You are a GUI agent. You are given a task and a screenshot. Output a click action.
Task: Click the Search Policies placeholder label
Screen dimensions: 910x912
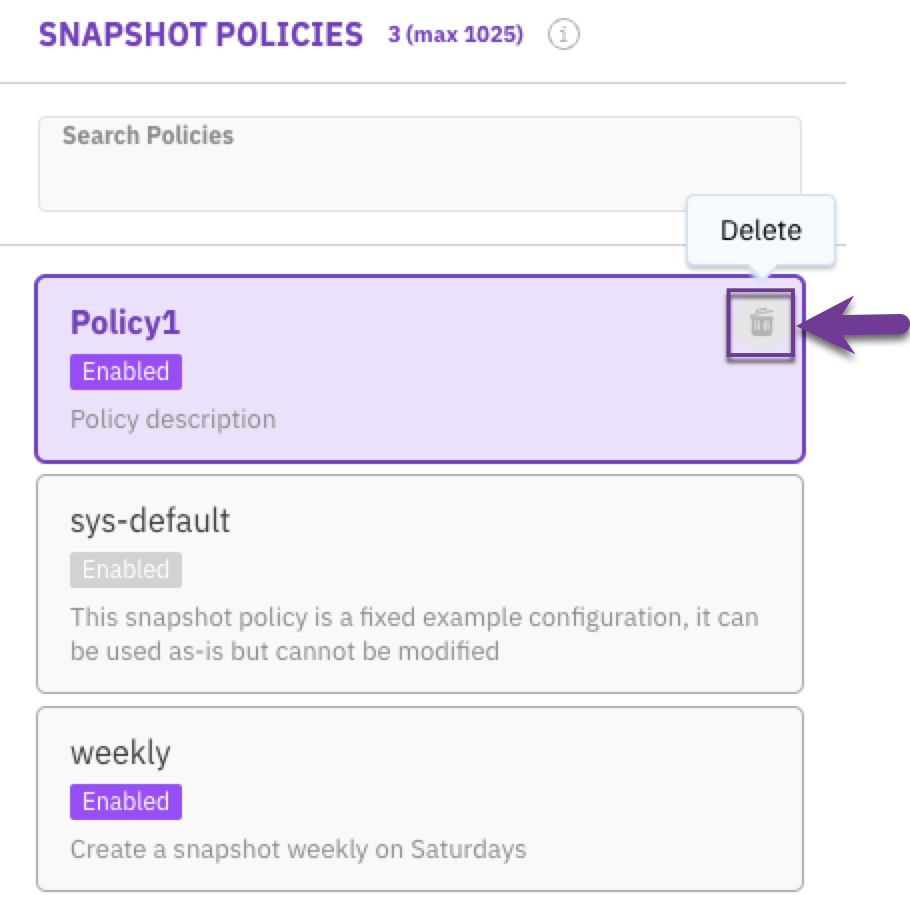click(148, 136)
